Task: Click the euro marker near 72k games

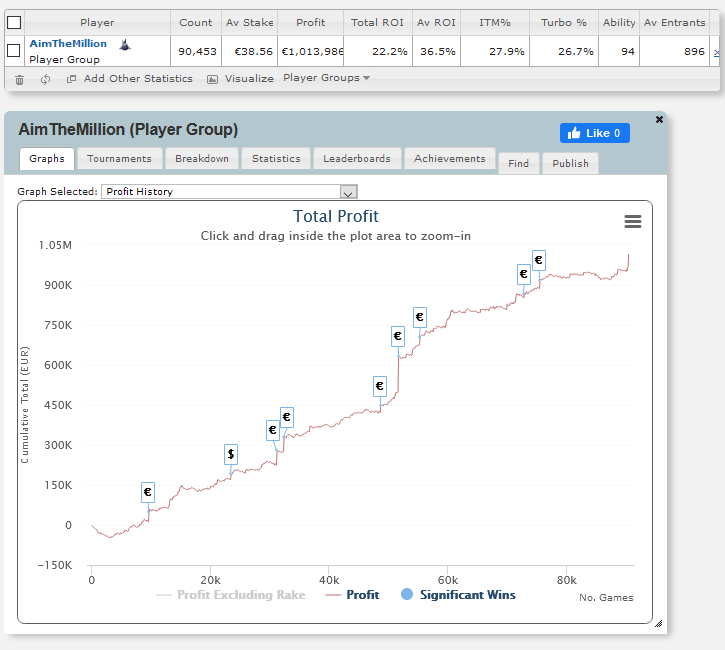Action: (523, 274)
